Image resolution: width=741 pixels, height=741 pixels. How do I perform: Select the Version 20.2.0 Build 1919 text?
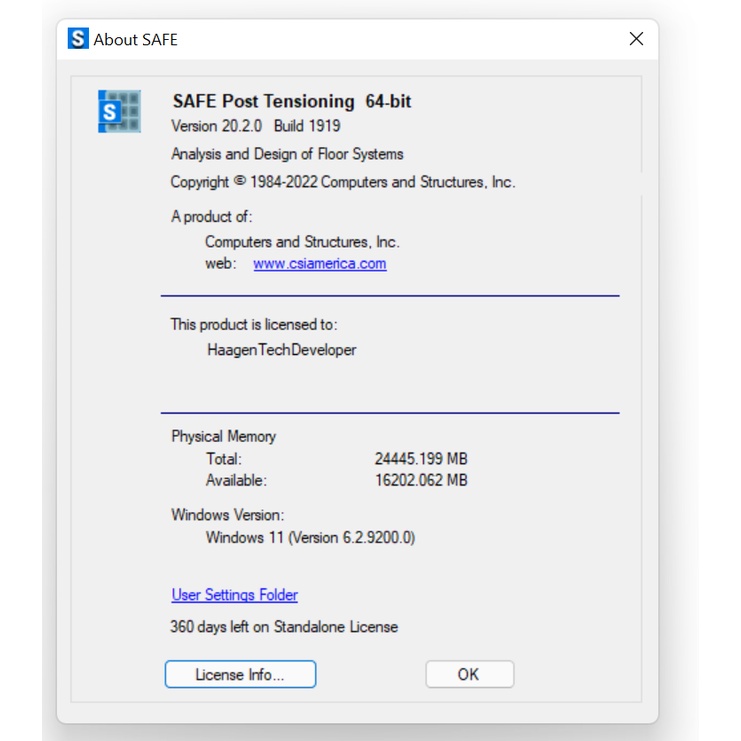point(256,126)
